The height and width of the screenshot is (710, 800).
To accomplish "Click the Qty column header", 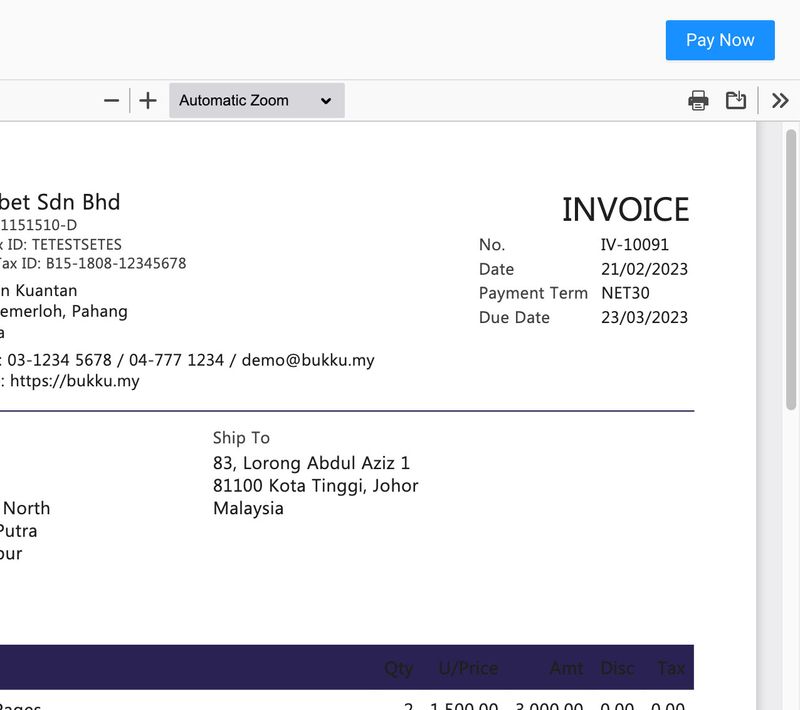I will [x=397, y=668].
